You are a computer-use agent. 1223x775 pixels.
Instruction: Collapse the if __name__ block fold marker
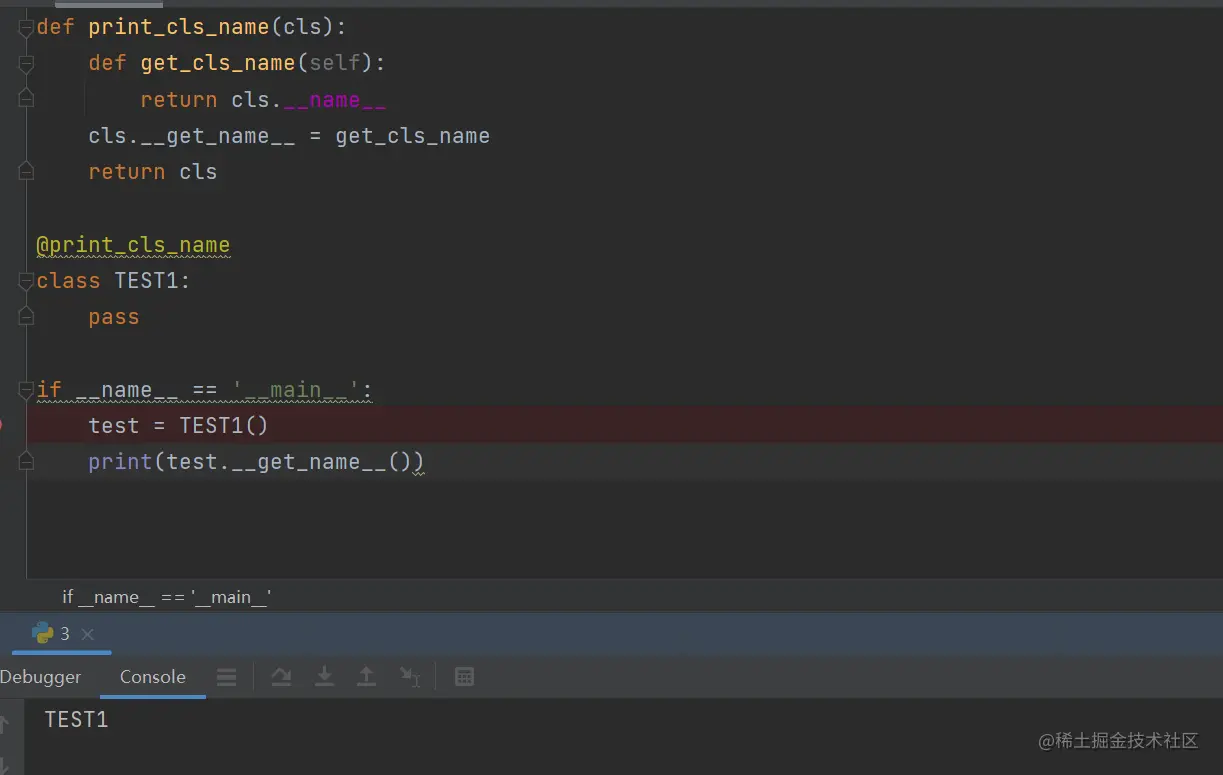[x=26, y=389]
